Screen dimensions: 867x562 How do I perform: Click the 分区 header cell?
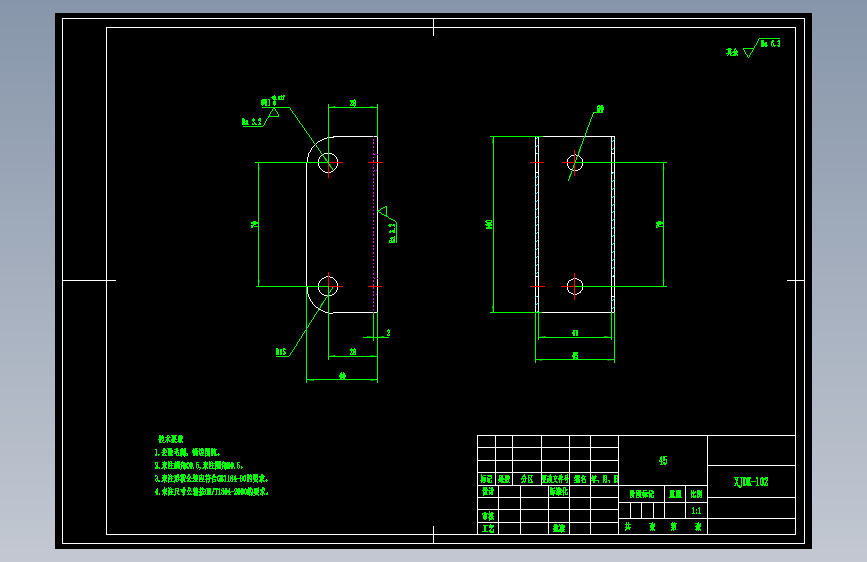[527, 479]
